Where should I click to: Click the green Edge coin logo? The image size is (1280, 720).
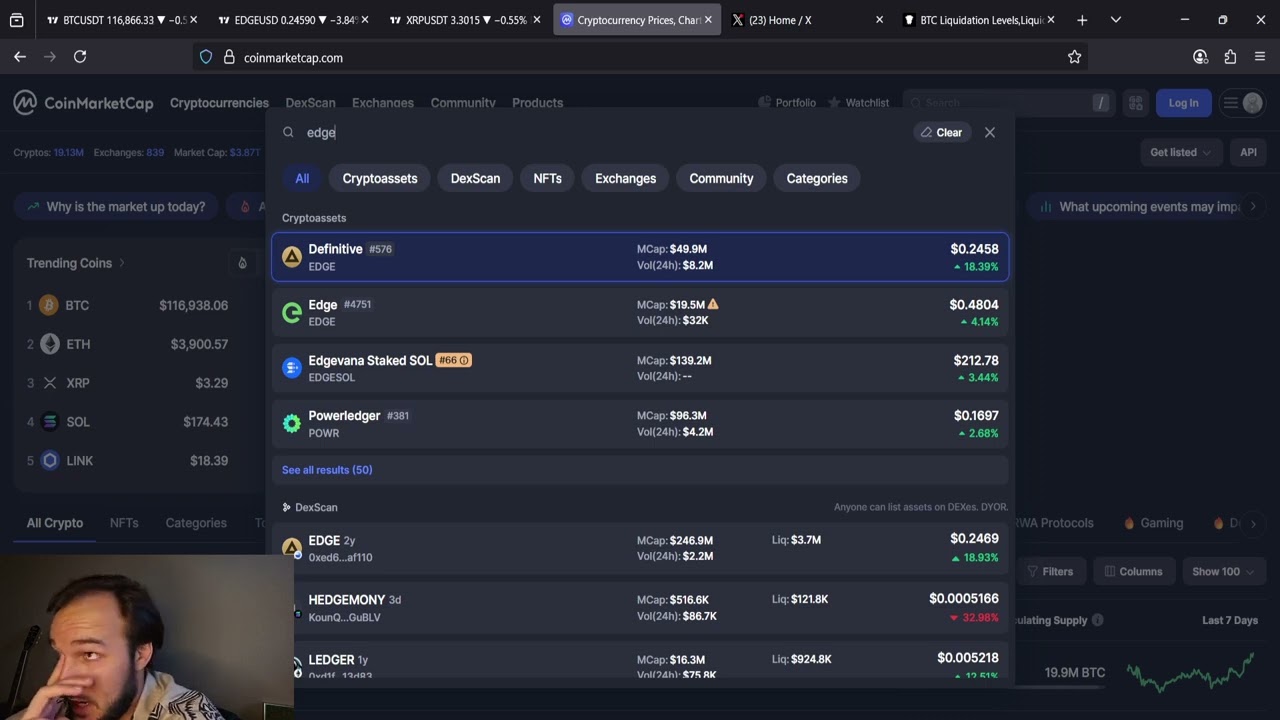[x=292, y=313]
